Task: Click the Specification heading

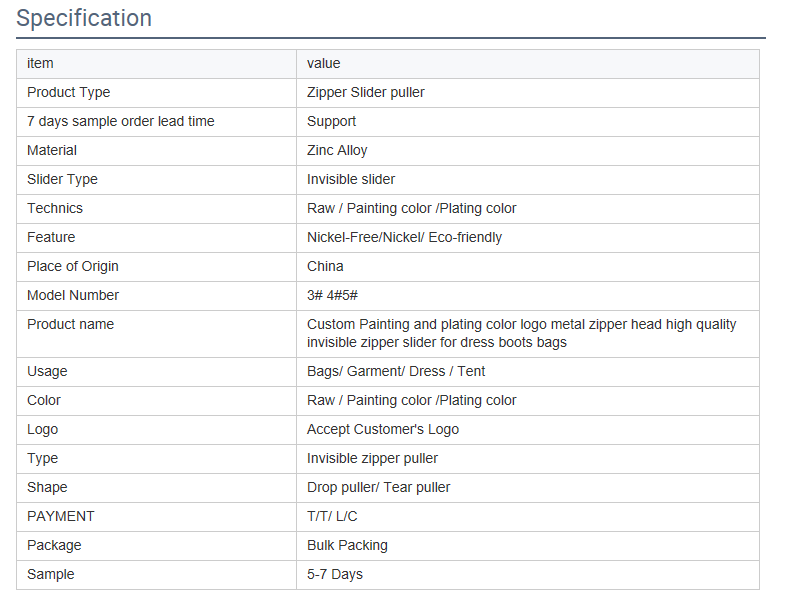Action: [x=84, y=18]
